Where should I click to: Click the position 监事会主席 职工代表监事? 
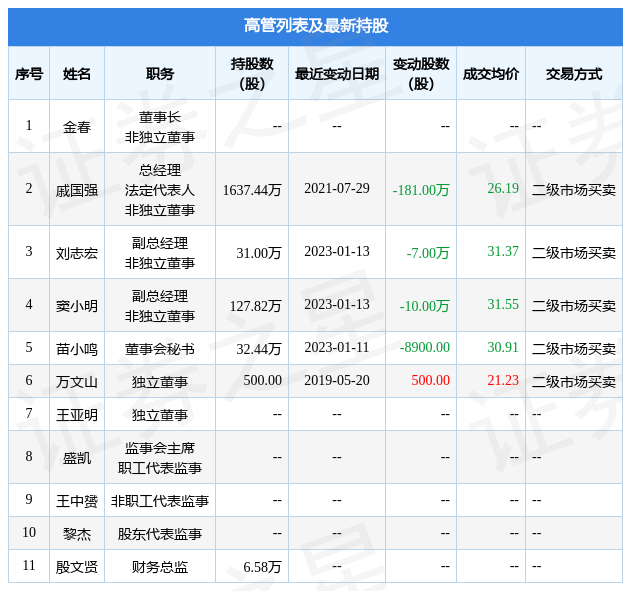[x=160, y=458]
